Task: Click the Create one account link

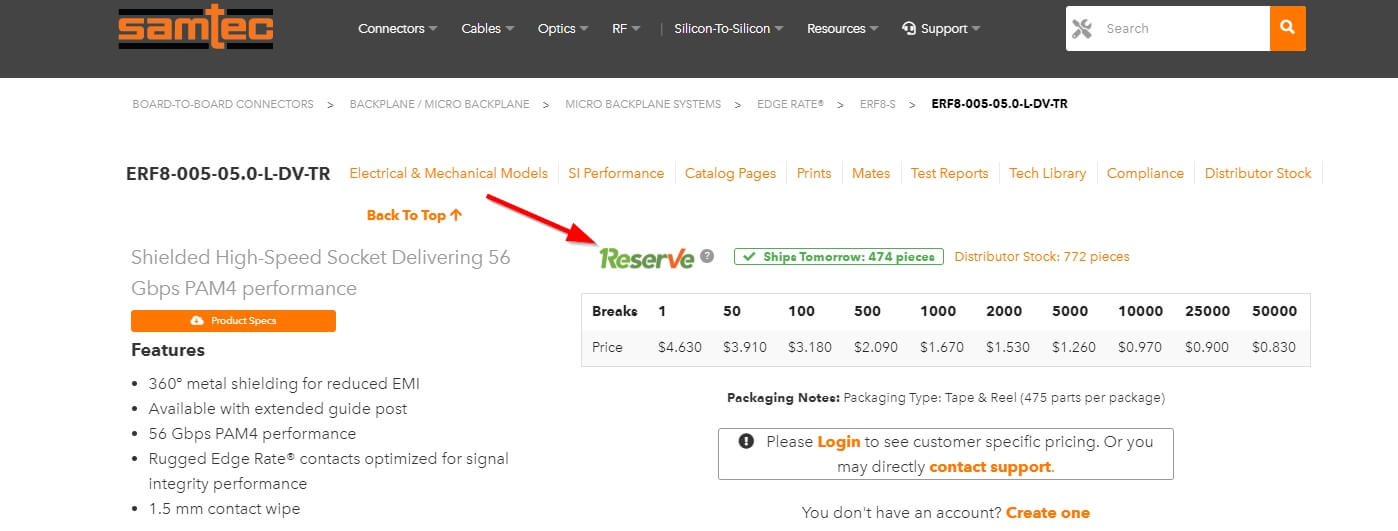Action: 1048,513
